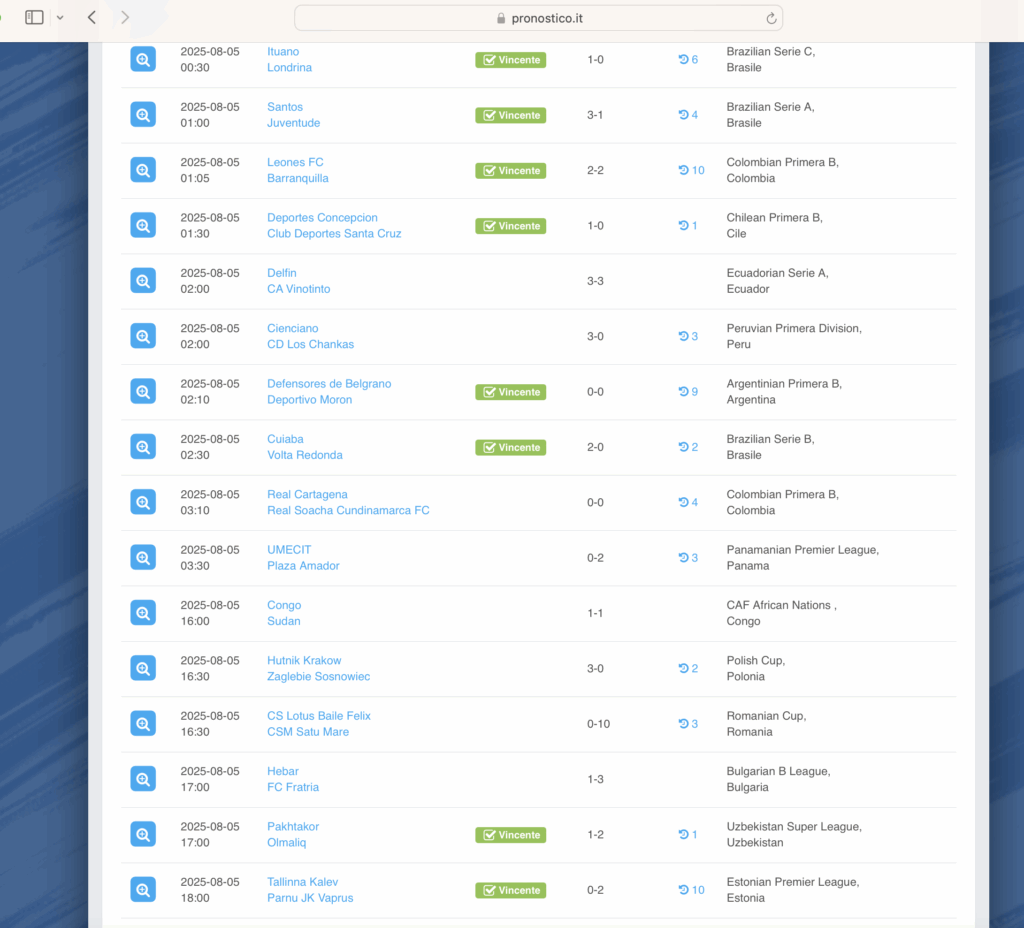Reload the page in address bar
The height and width of the screenshot is (928, 1024).
coord(771,18)
